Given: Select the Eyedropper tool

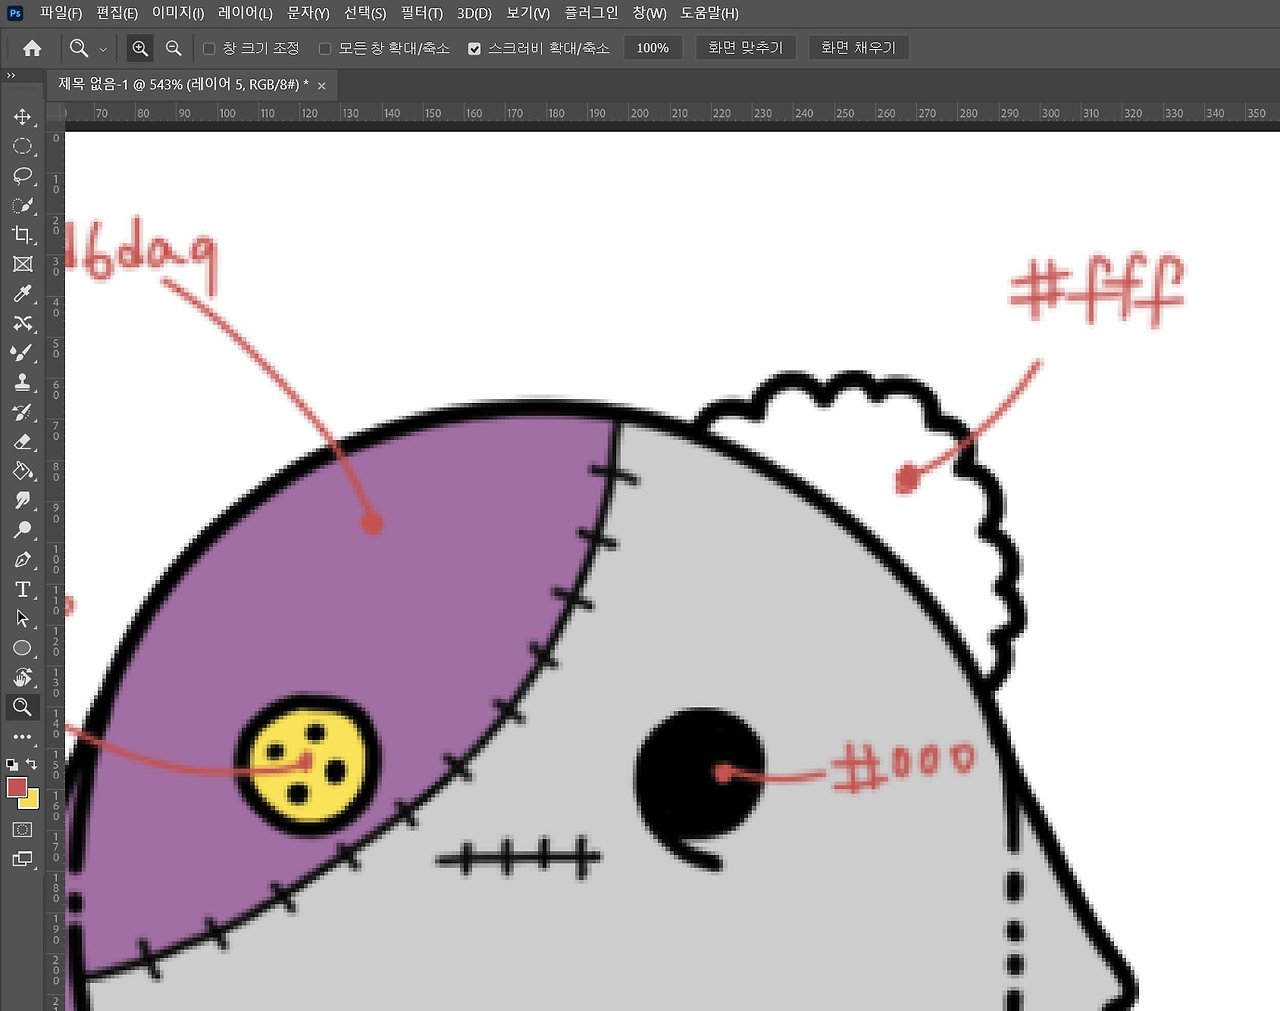Looking at the screenshot, I should coord(22,294).
